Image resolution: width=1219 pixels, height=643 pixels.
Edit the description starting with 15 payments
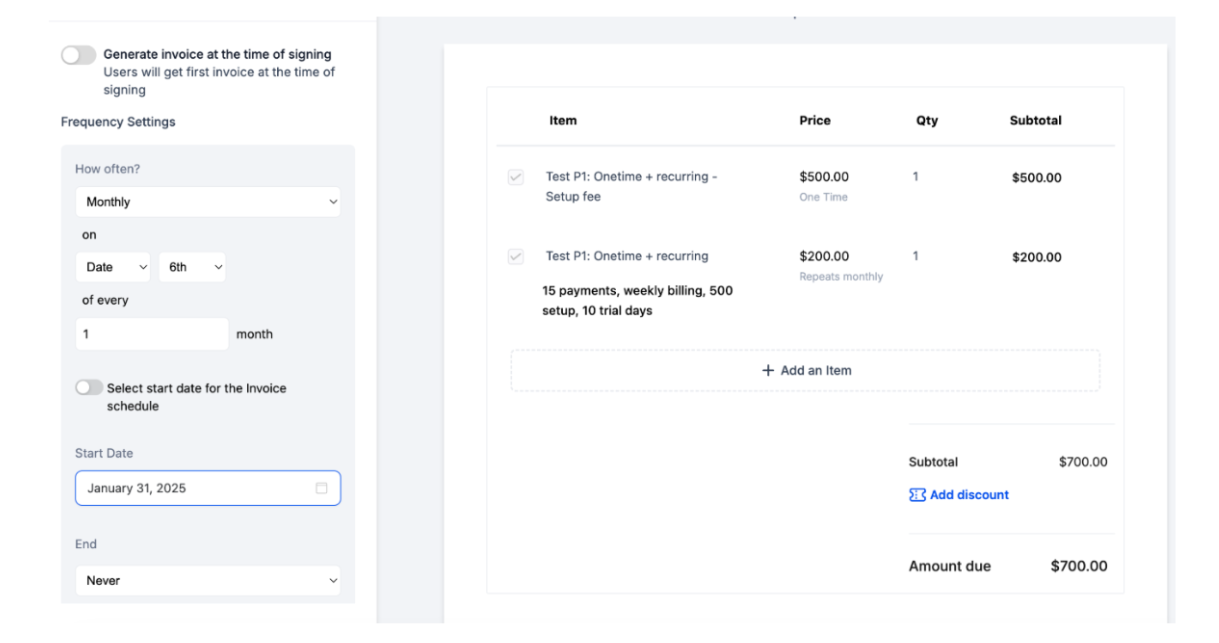(637, 301)
